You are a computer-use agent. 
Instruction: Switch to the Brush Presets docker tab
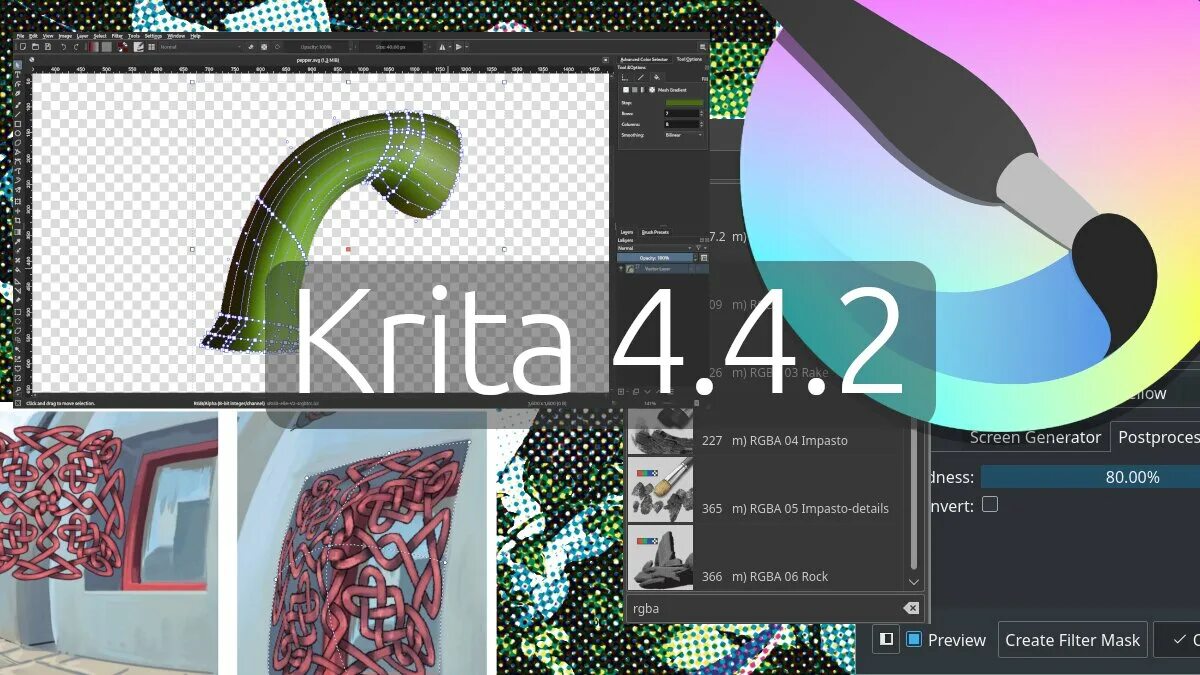point(655,232)
